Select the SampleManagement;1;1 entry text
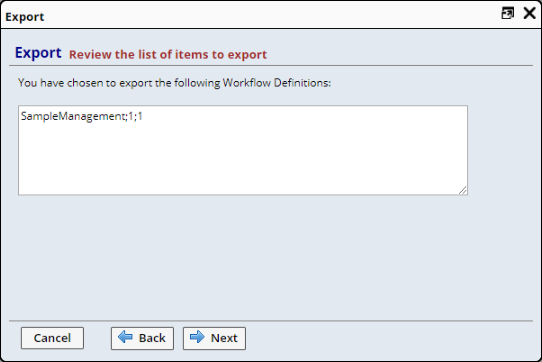The width and height of the screenshot is (542, 362). click(82, 117)
